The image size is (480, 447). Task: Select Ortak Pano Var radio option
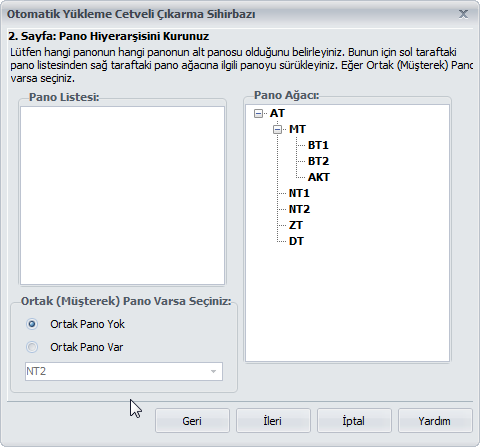(32, 347)
